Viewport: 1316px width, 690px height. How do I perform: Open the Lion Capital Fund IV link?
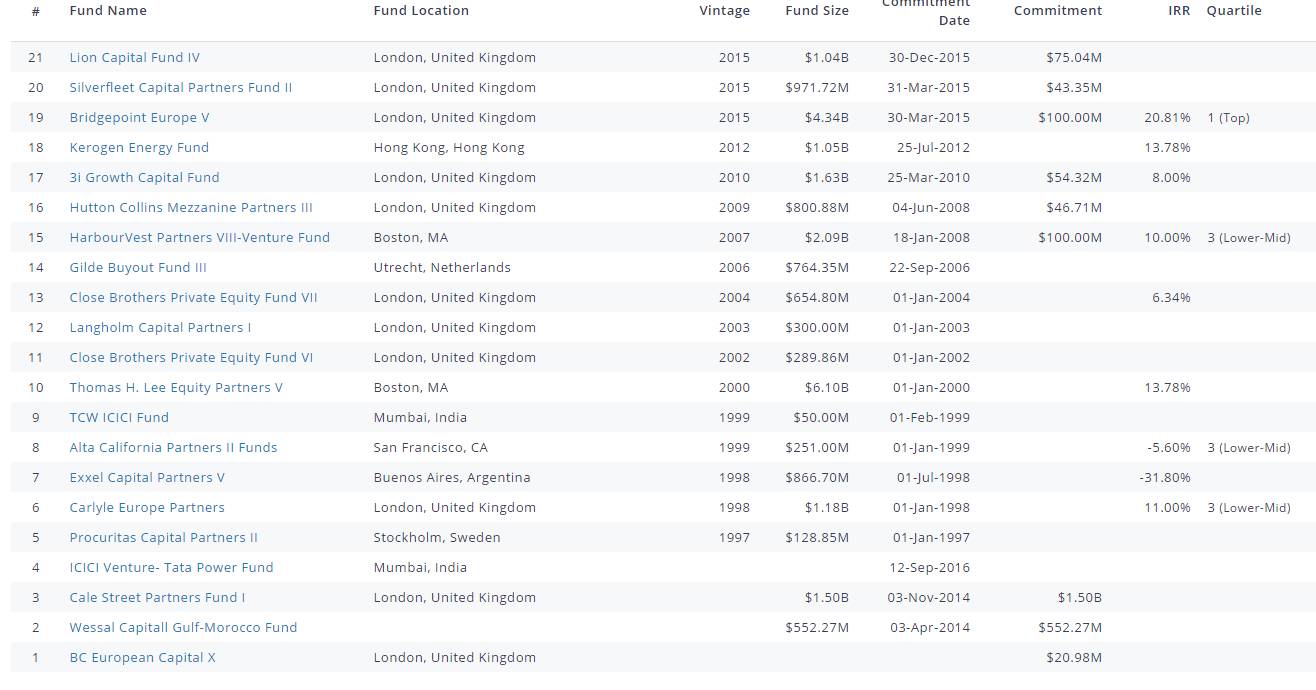point(134,57)
